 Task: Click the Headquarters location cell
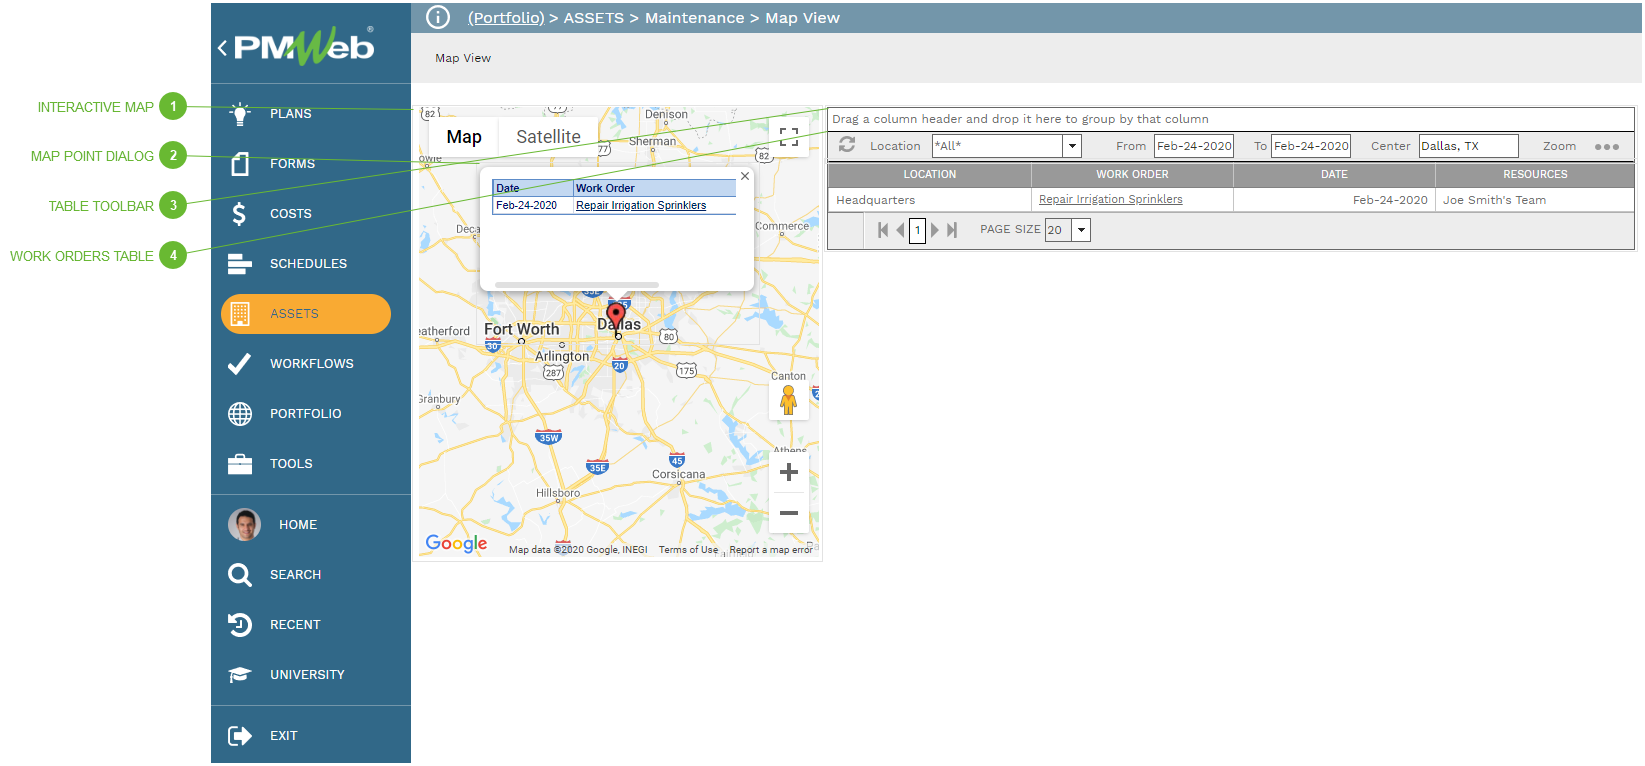click(x=930, y=200)
